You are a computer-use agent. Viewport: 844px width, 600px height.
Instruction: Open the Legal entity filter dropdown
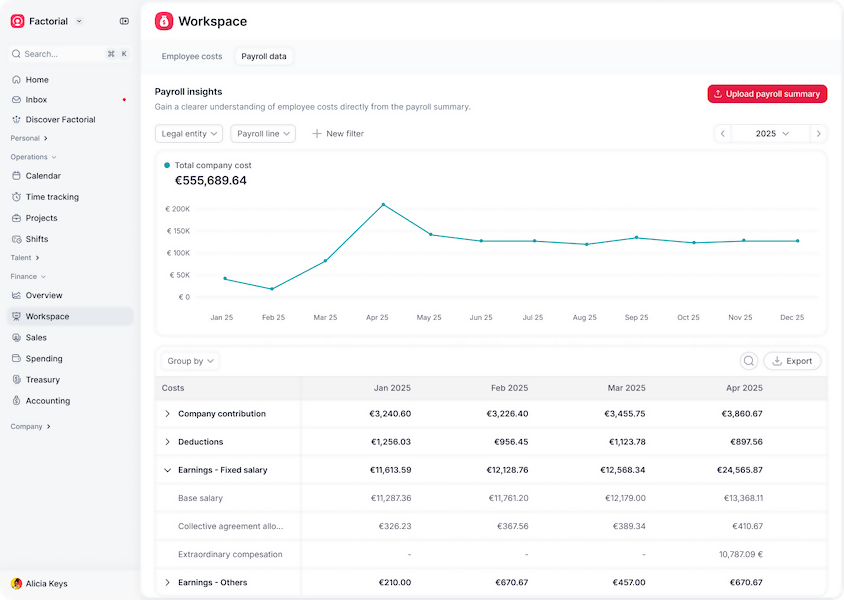point(189,133)
